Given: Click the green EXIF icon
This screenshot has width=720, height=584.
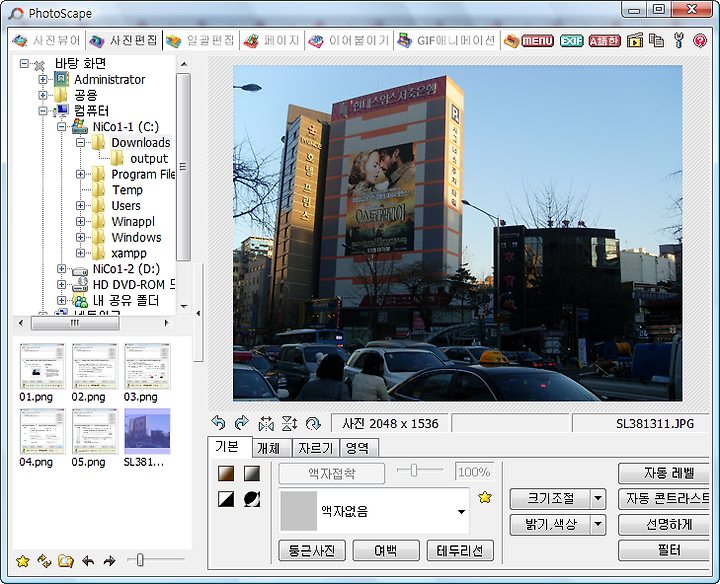Looking at the screenshot, I should 571,41.
